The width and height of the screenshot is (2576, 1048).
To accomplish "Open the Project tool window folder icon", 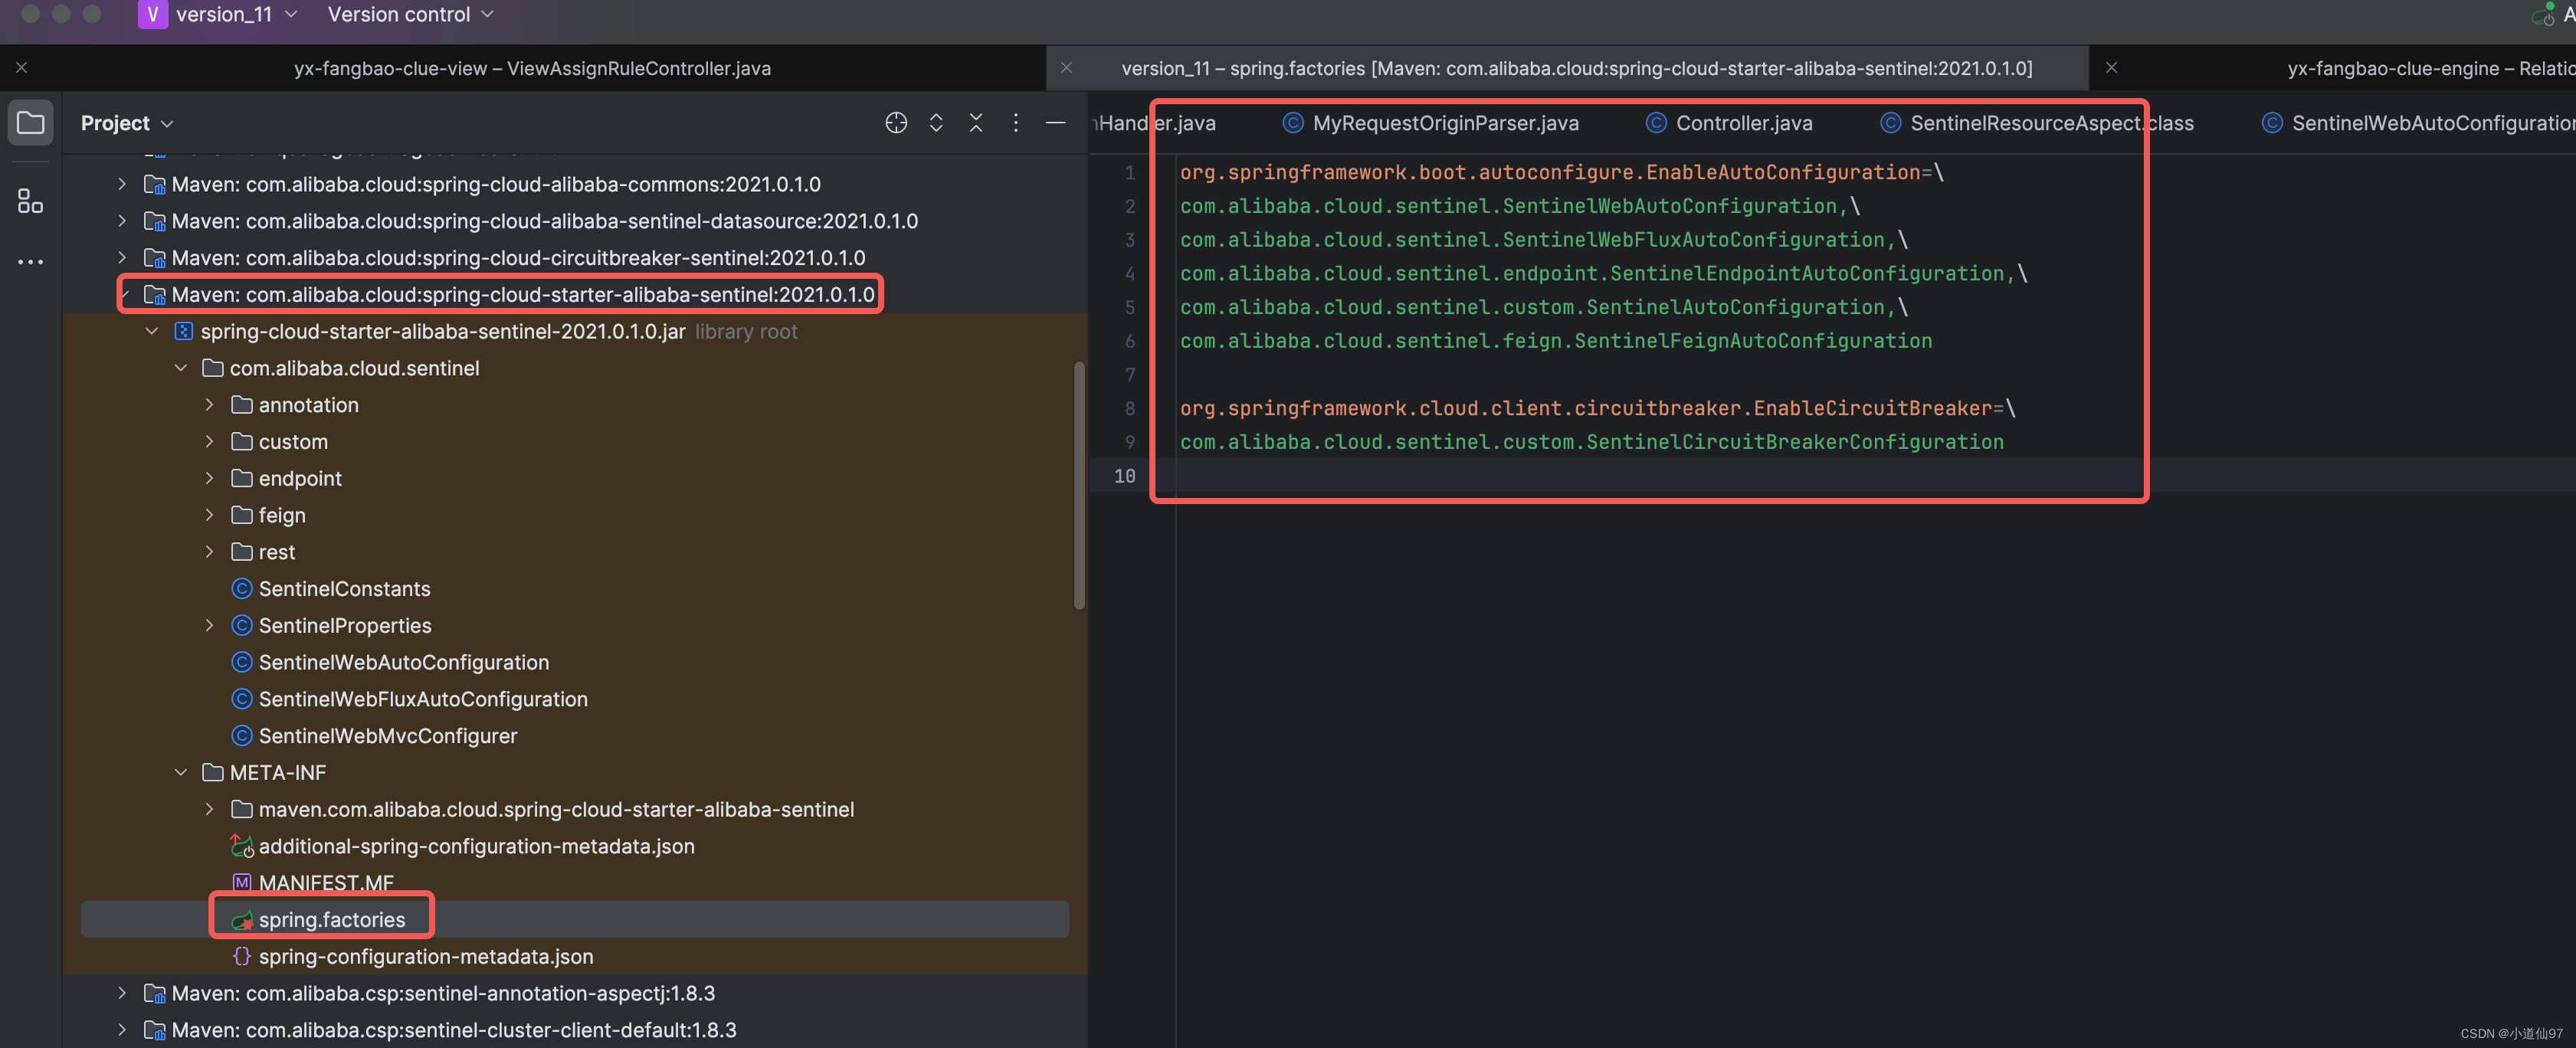I will coord(31,123).
